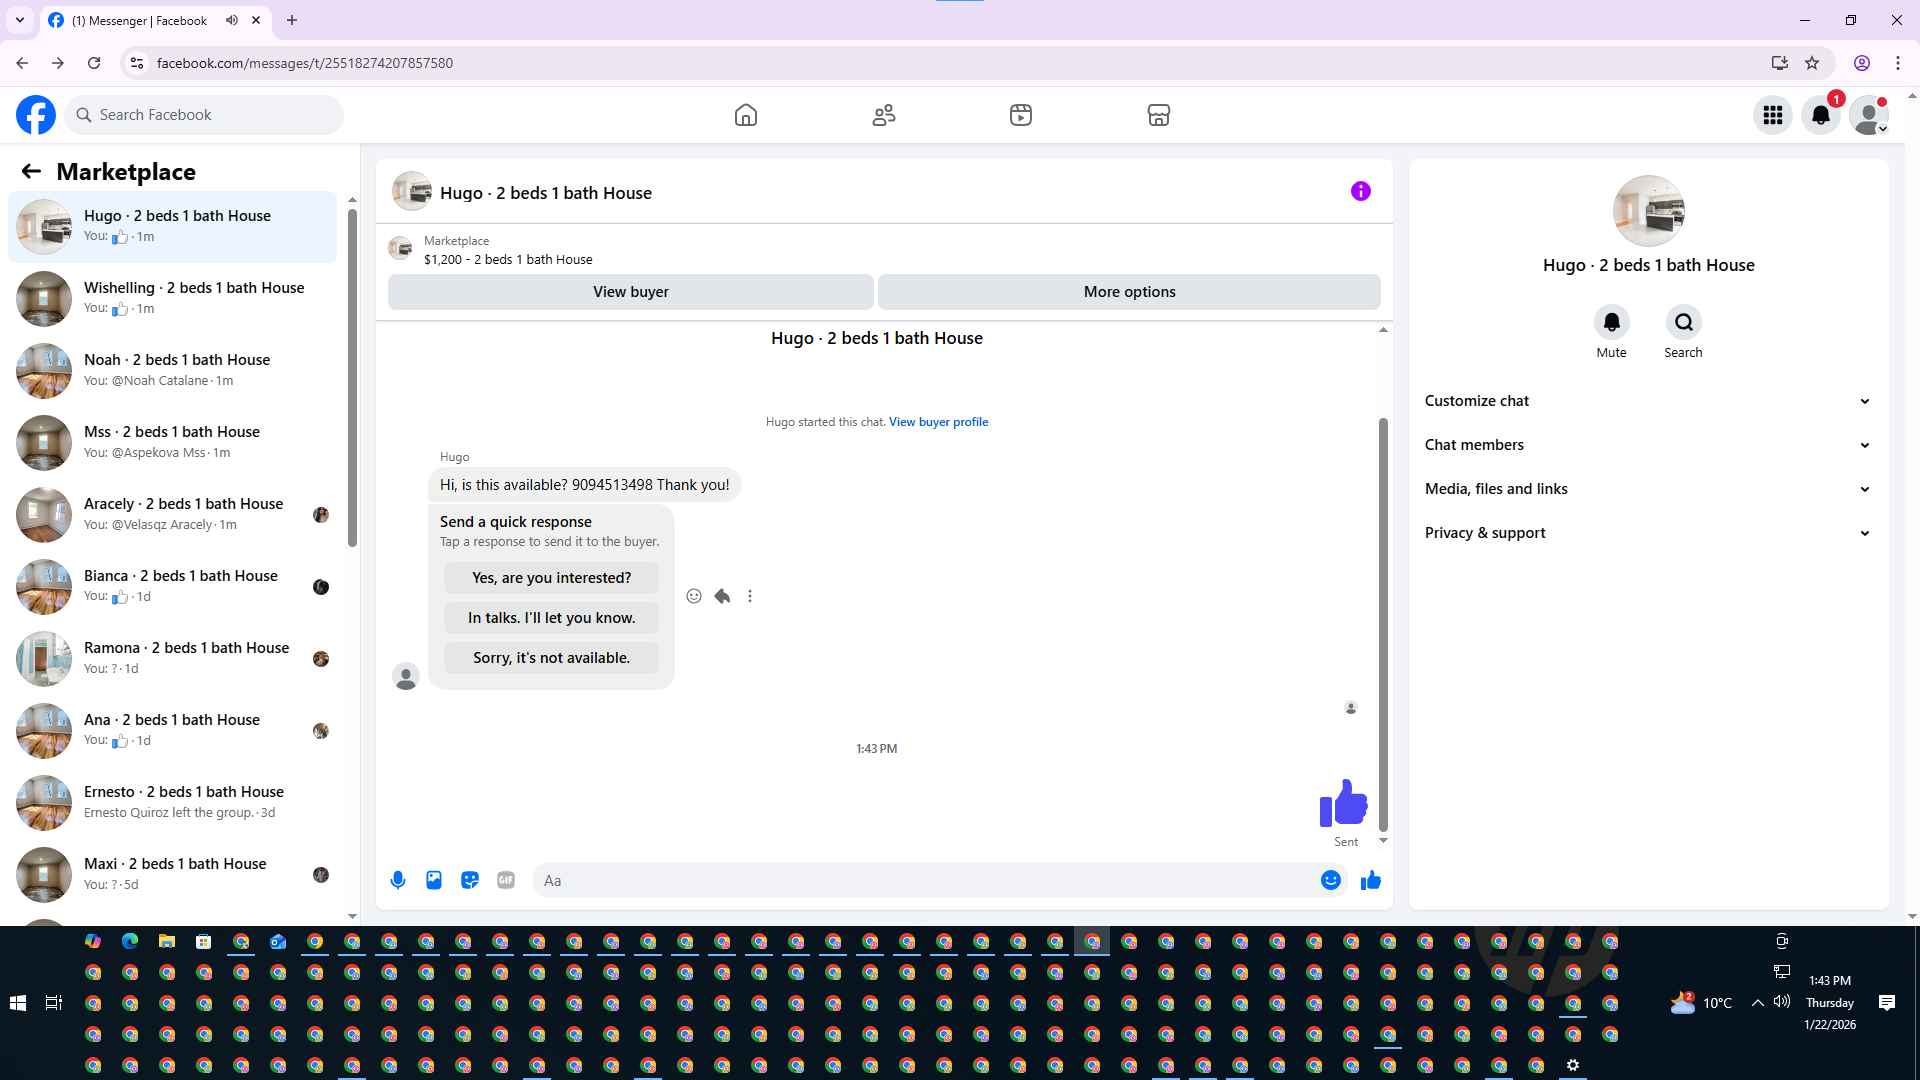Open the taskbar volume control
The image size is (1920, 1080).
(1781, 1002)
